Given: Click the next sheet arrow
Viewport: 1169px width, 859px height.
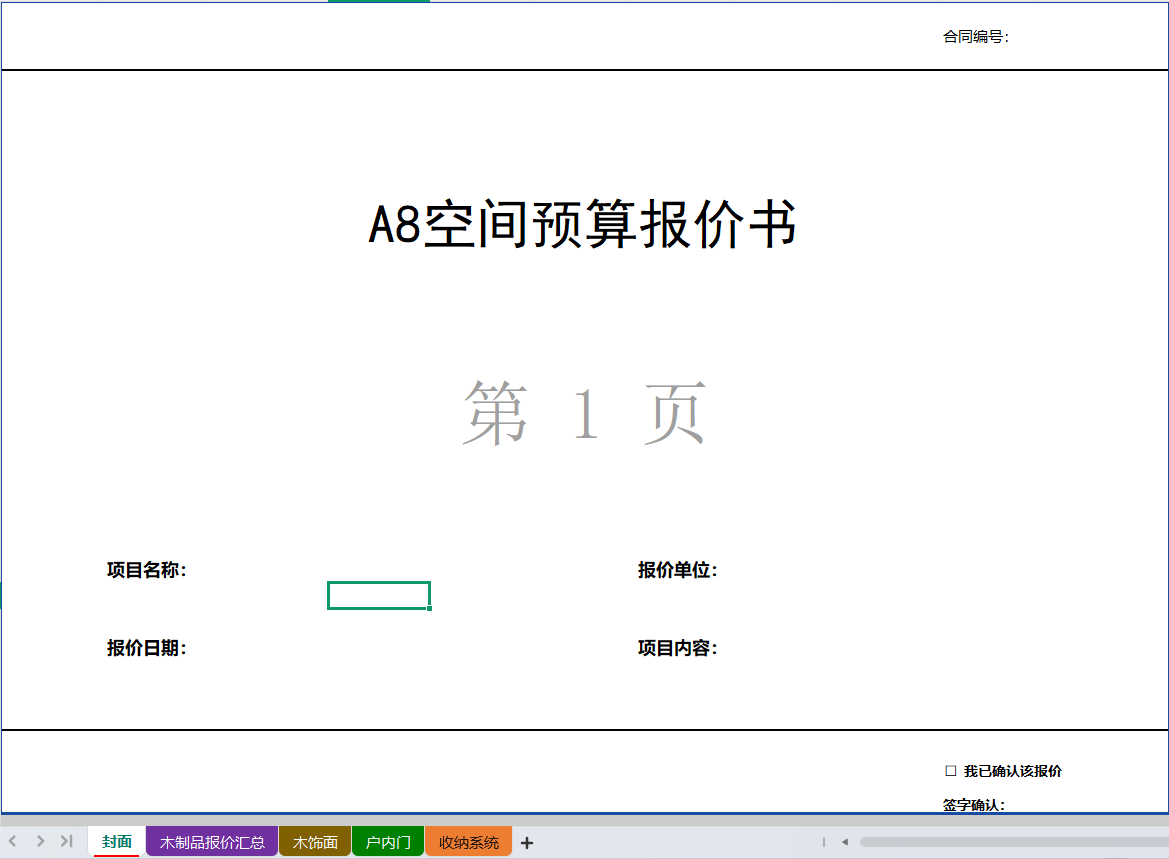Looking at the screenshot, I should 40,841.
